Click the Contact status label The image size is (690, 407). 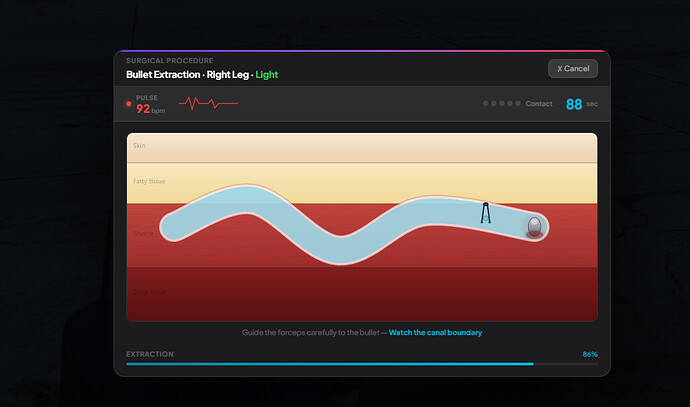(539, 104)
